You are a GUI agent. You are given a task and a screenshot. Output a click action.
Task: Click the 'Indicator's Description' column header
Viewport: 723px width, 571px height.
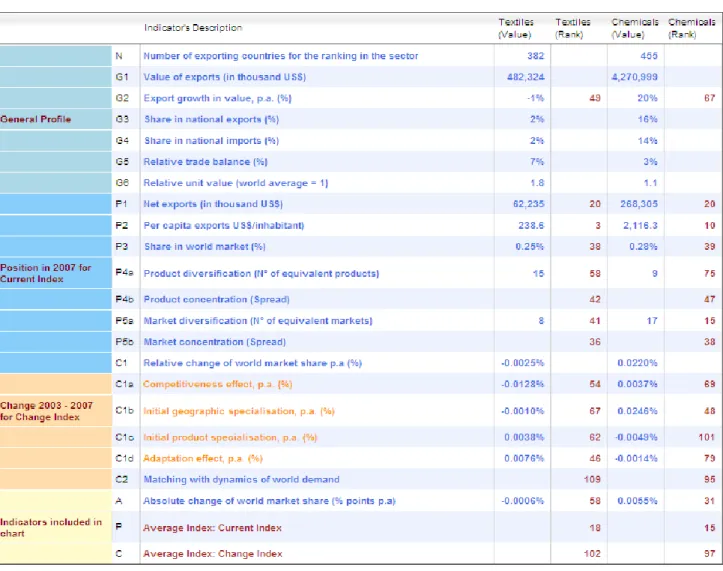(x=193, y=28)
